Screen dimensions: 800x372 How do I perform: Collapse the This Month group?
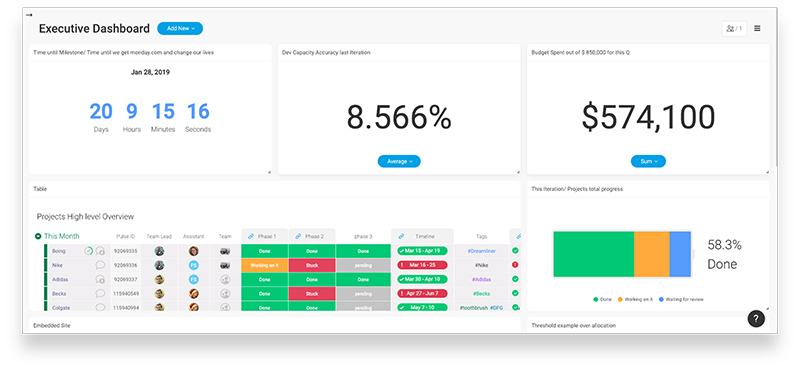38,236
